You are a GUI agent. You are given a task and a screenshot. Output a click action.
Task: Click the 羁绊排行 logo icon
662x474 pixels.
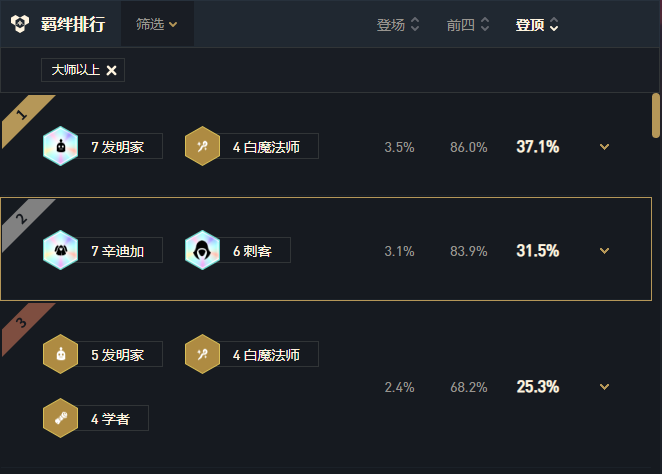20,24
